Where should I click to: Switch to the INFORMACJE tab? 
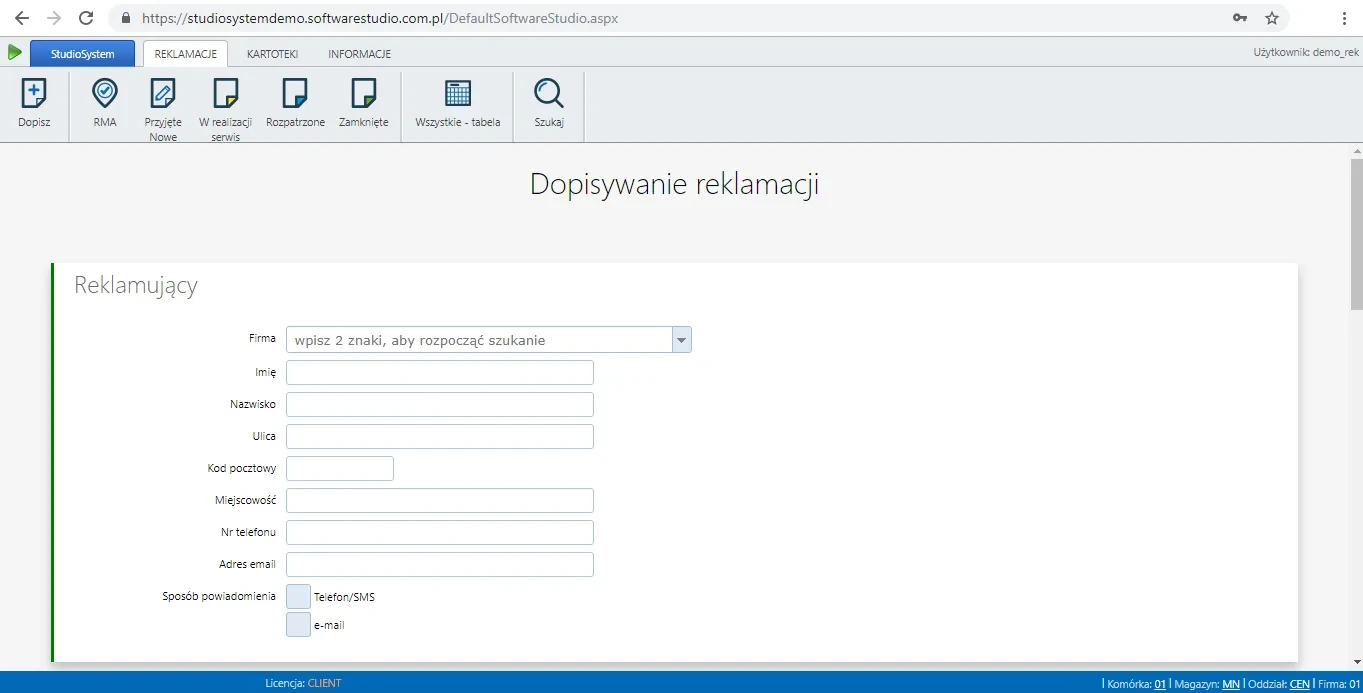pos(359,54)
